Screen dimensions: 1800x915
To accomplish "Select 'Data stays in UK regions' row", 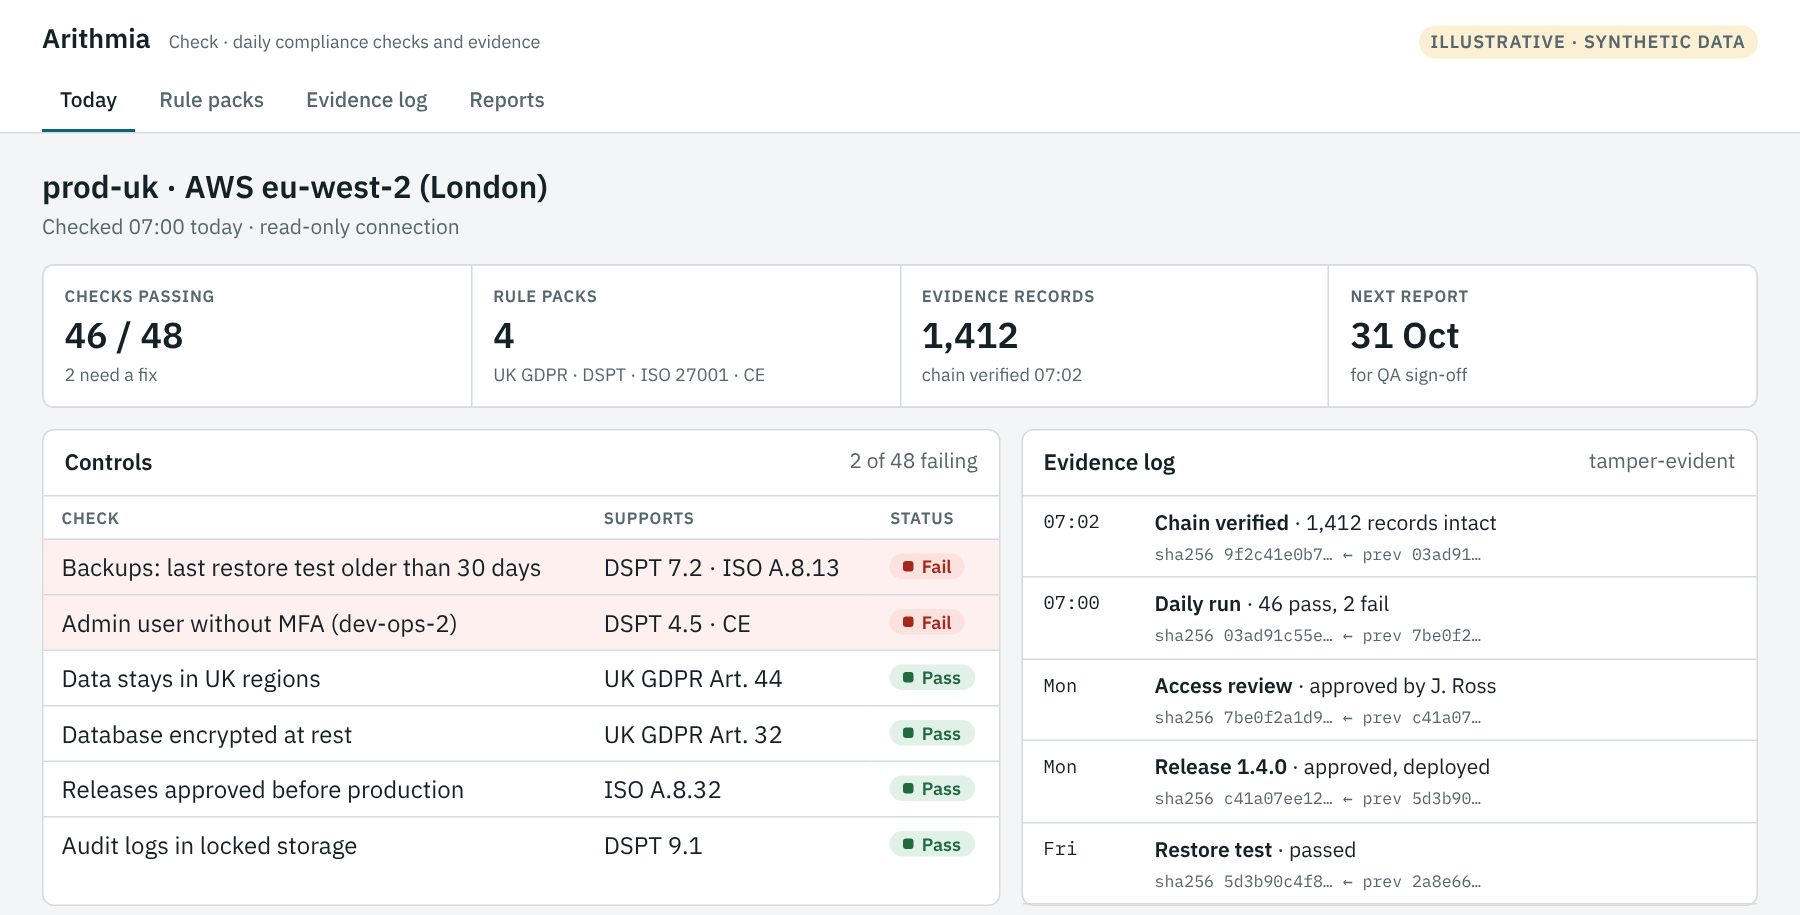I will click(x=521, y=679).
